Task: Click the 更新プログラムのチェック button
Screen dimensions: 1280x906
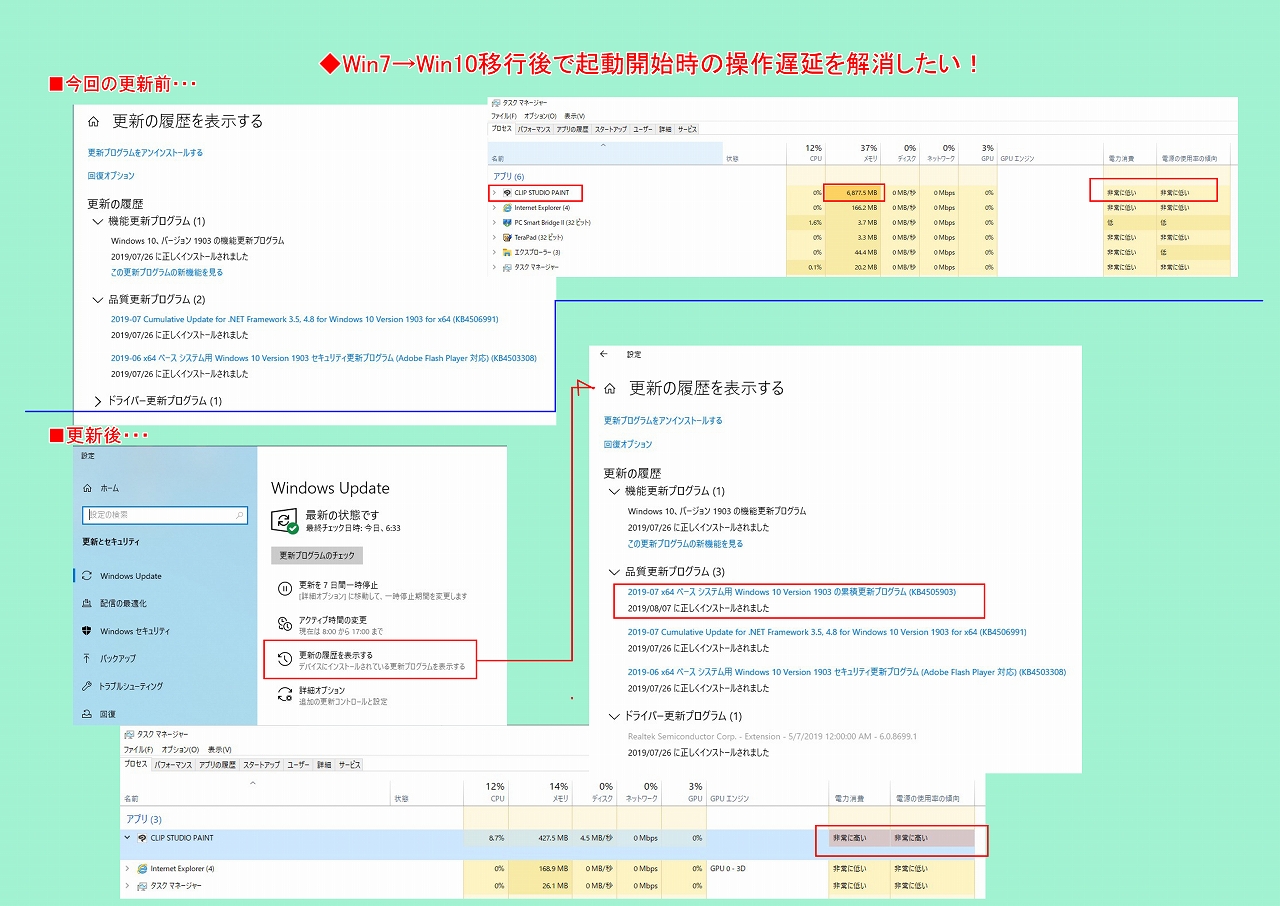Action: click(x=317, y=555)
